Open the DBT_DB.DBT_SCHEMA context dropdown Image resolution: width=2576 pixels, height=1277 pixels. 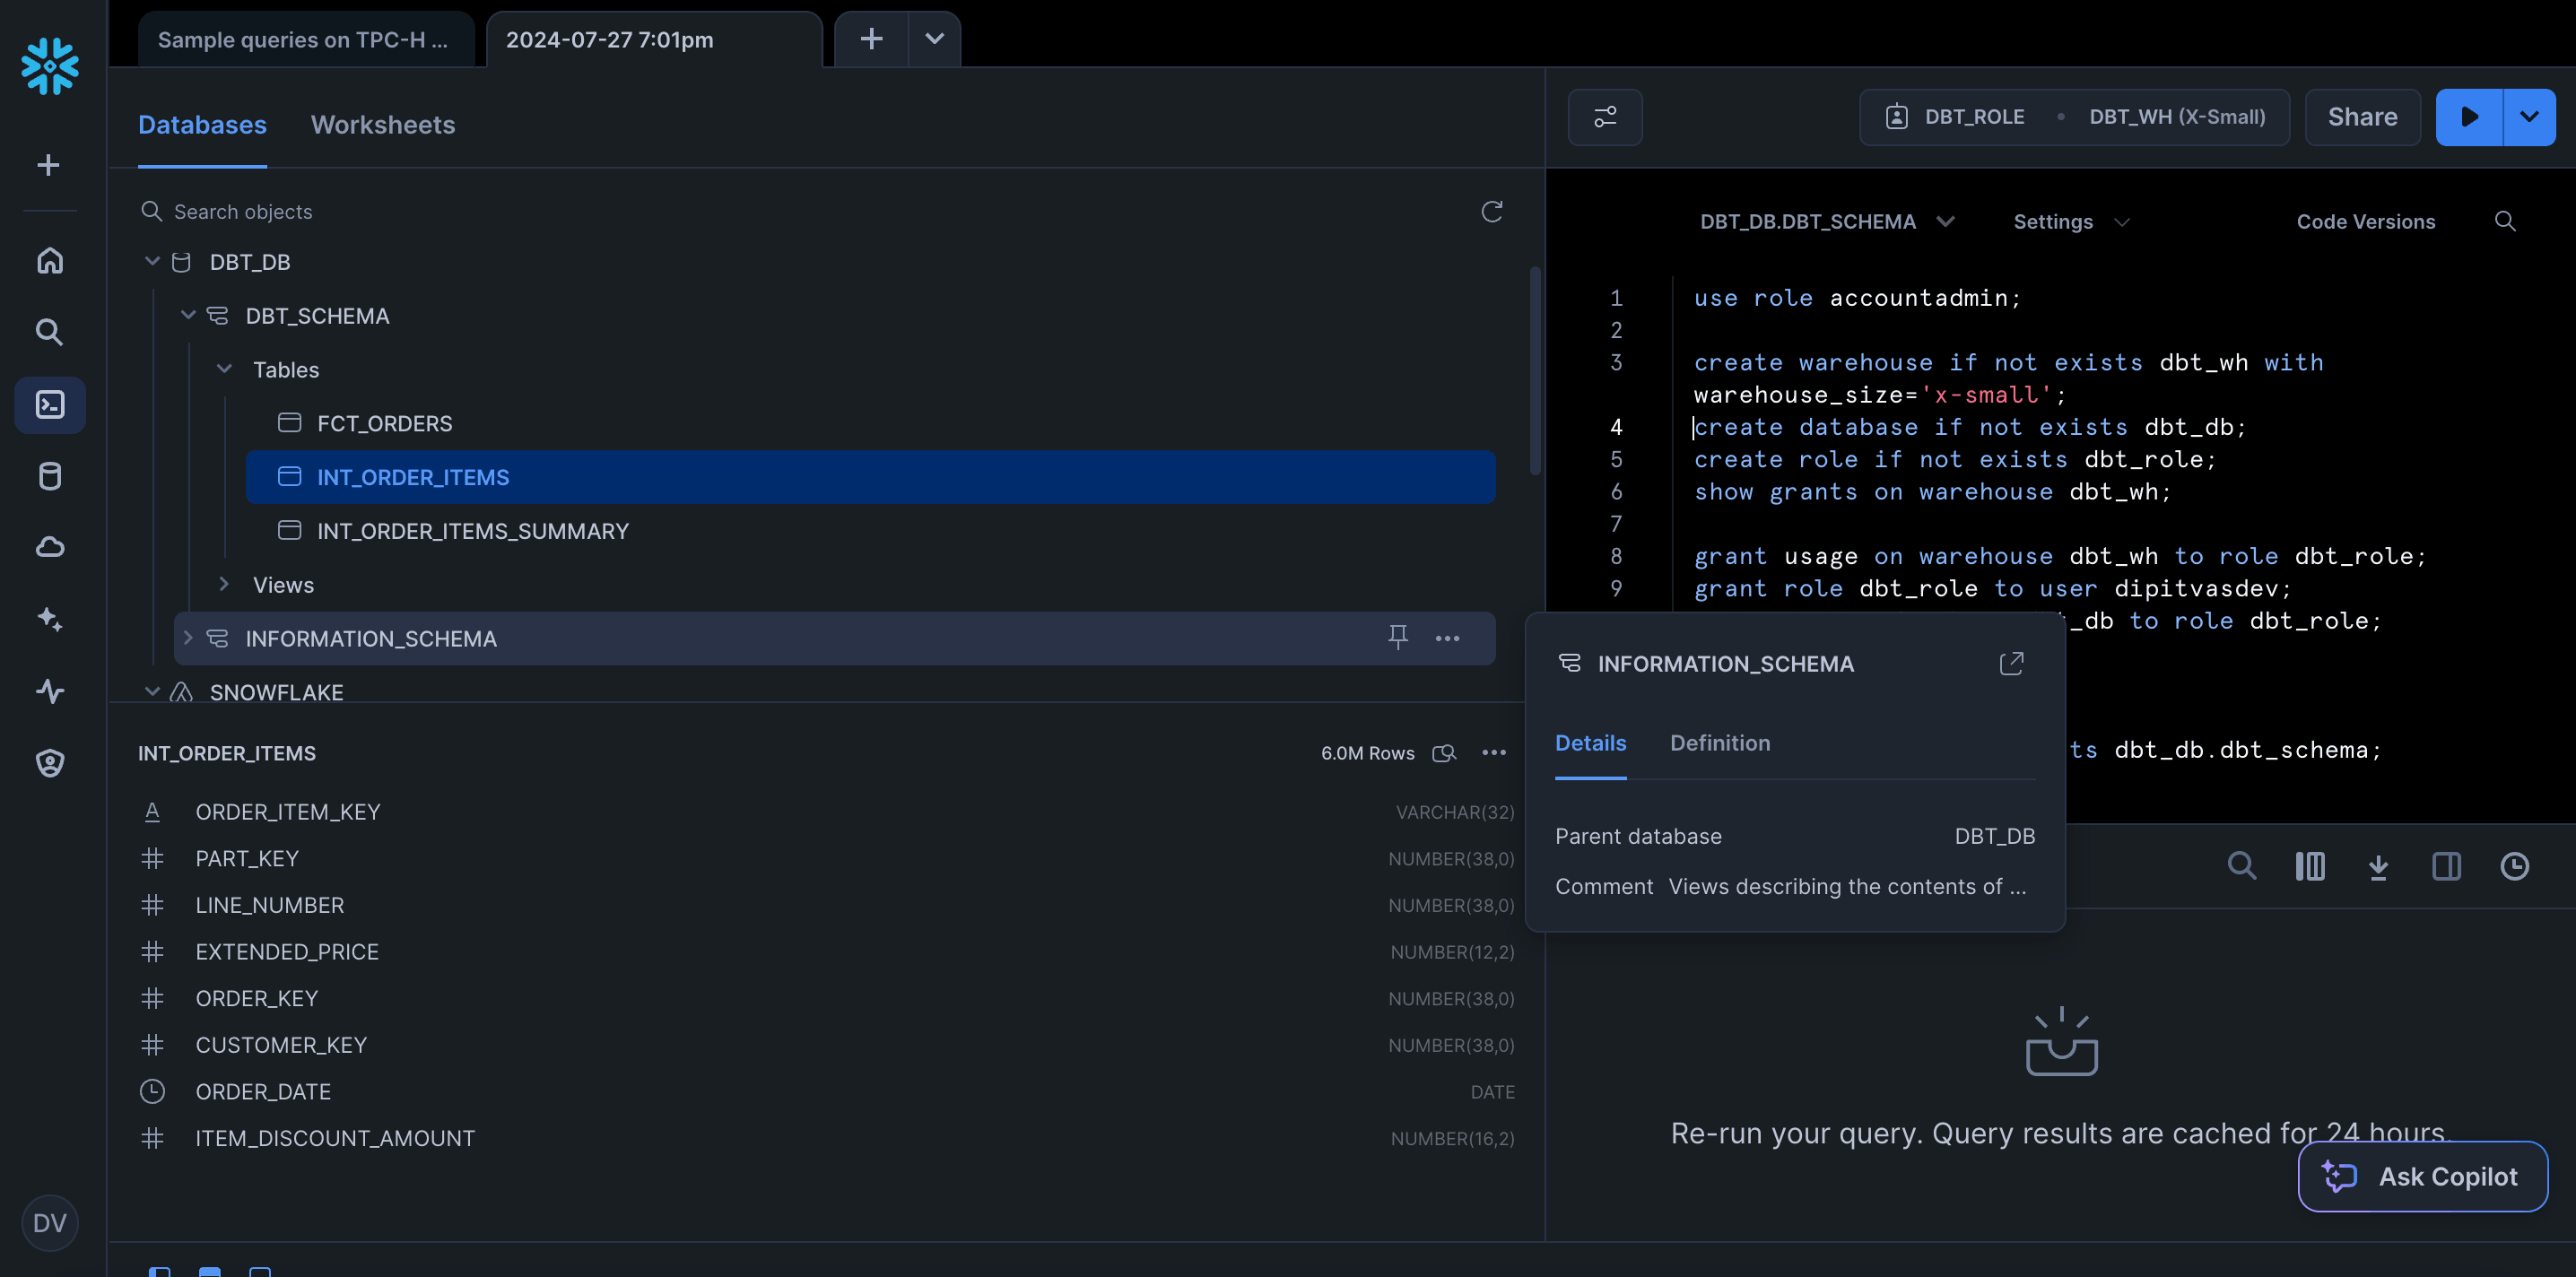pyautogui.click(x=1826, y=221)
